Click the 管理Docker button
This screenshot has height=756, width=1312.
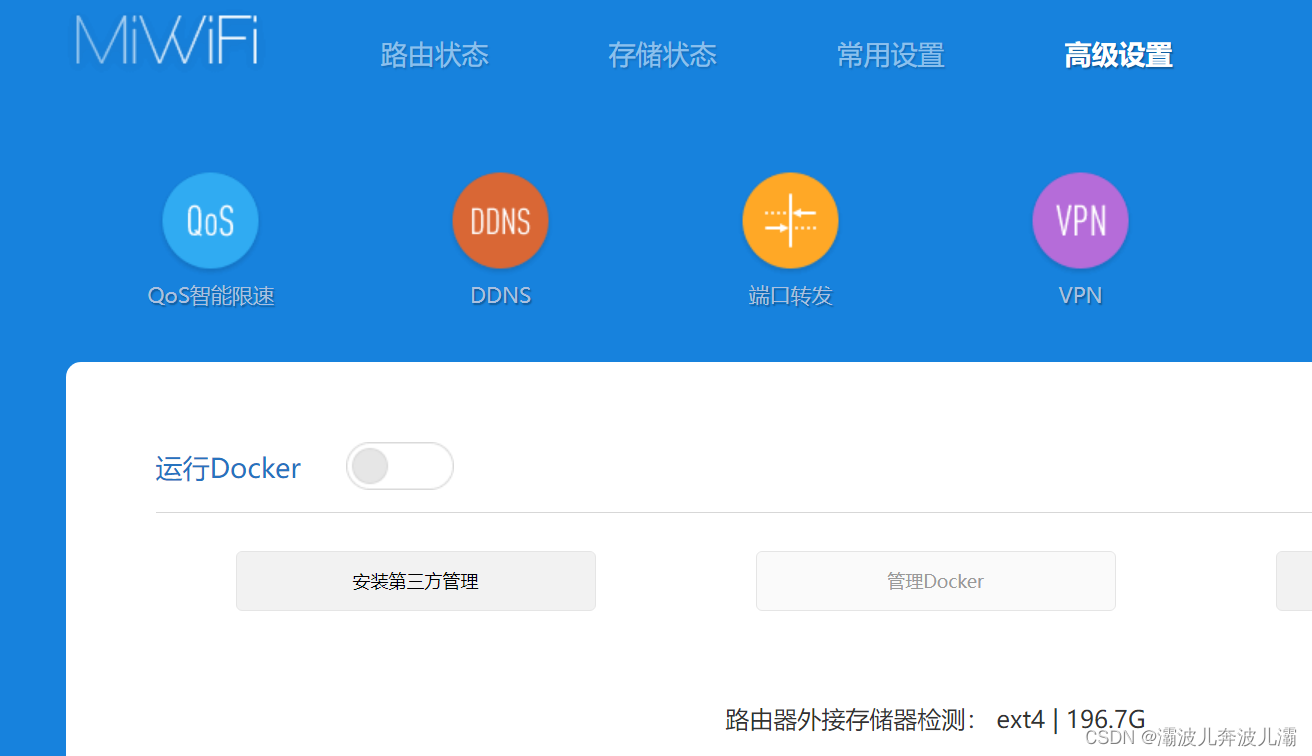[x=936, y=581]
